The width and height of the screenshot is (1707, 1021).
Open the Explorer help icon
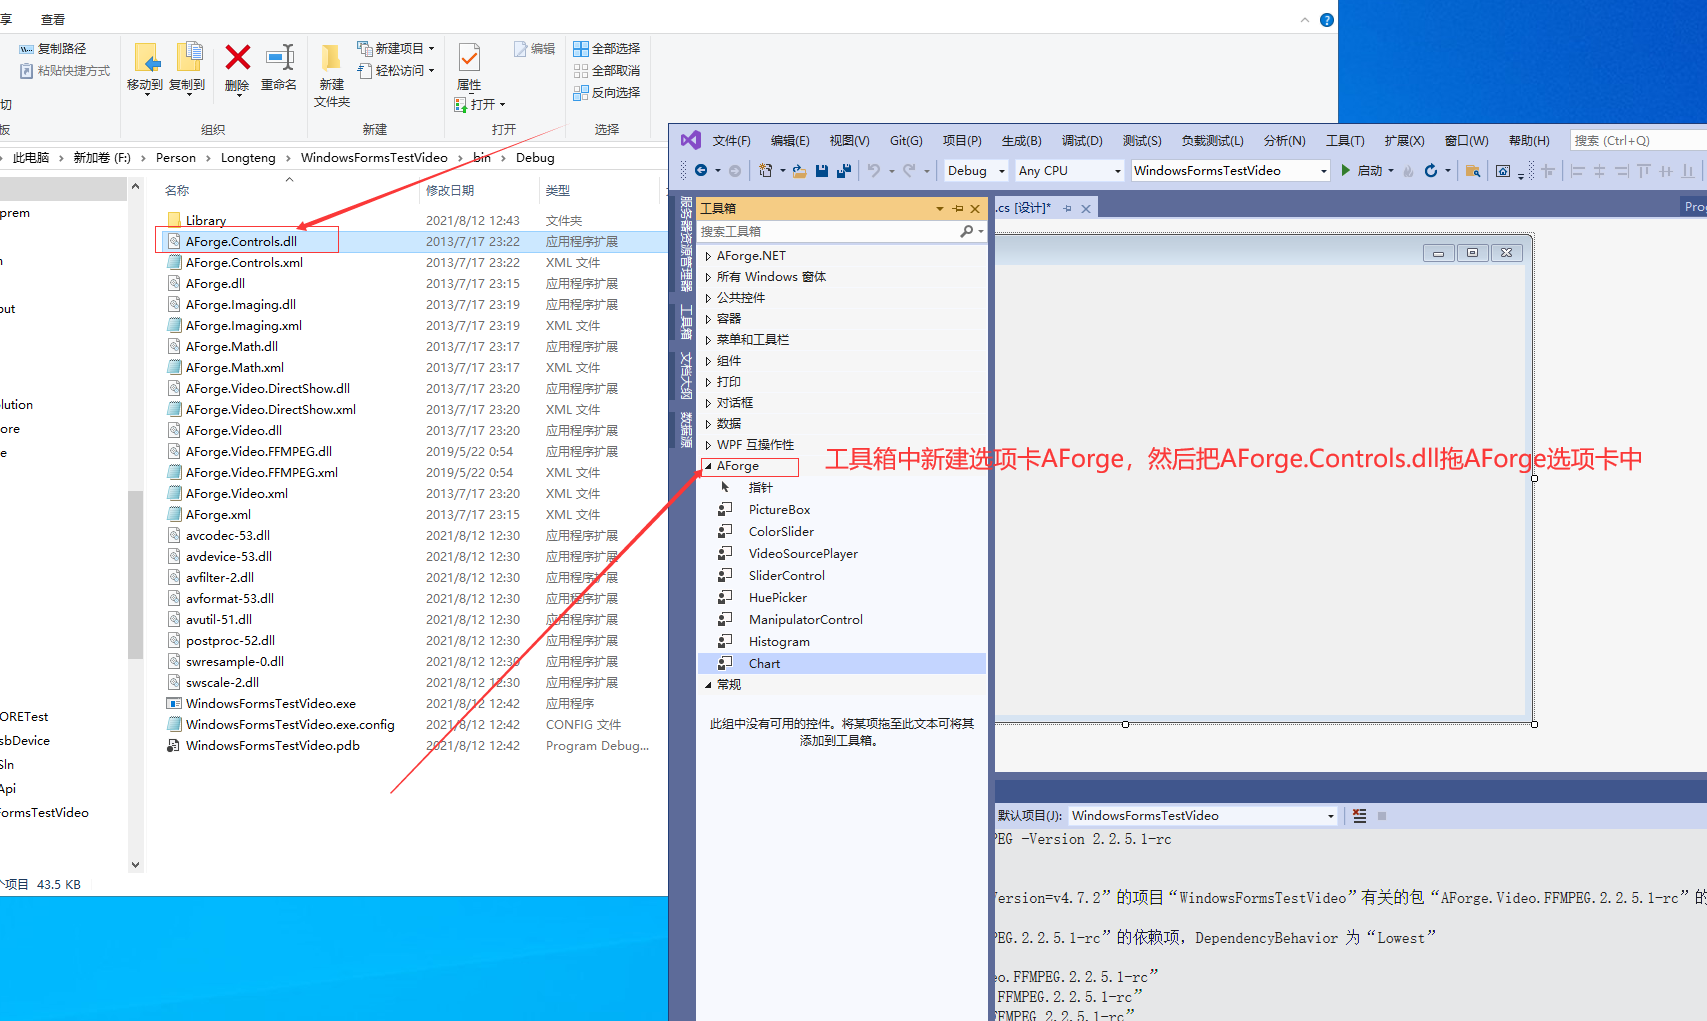point(1327,20)
